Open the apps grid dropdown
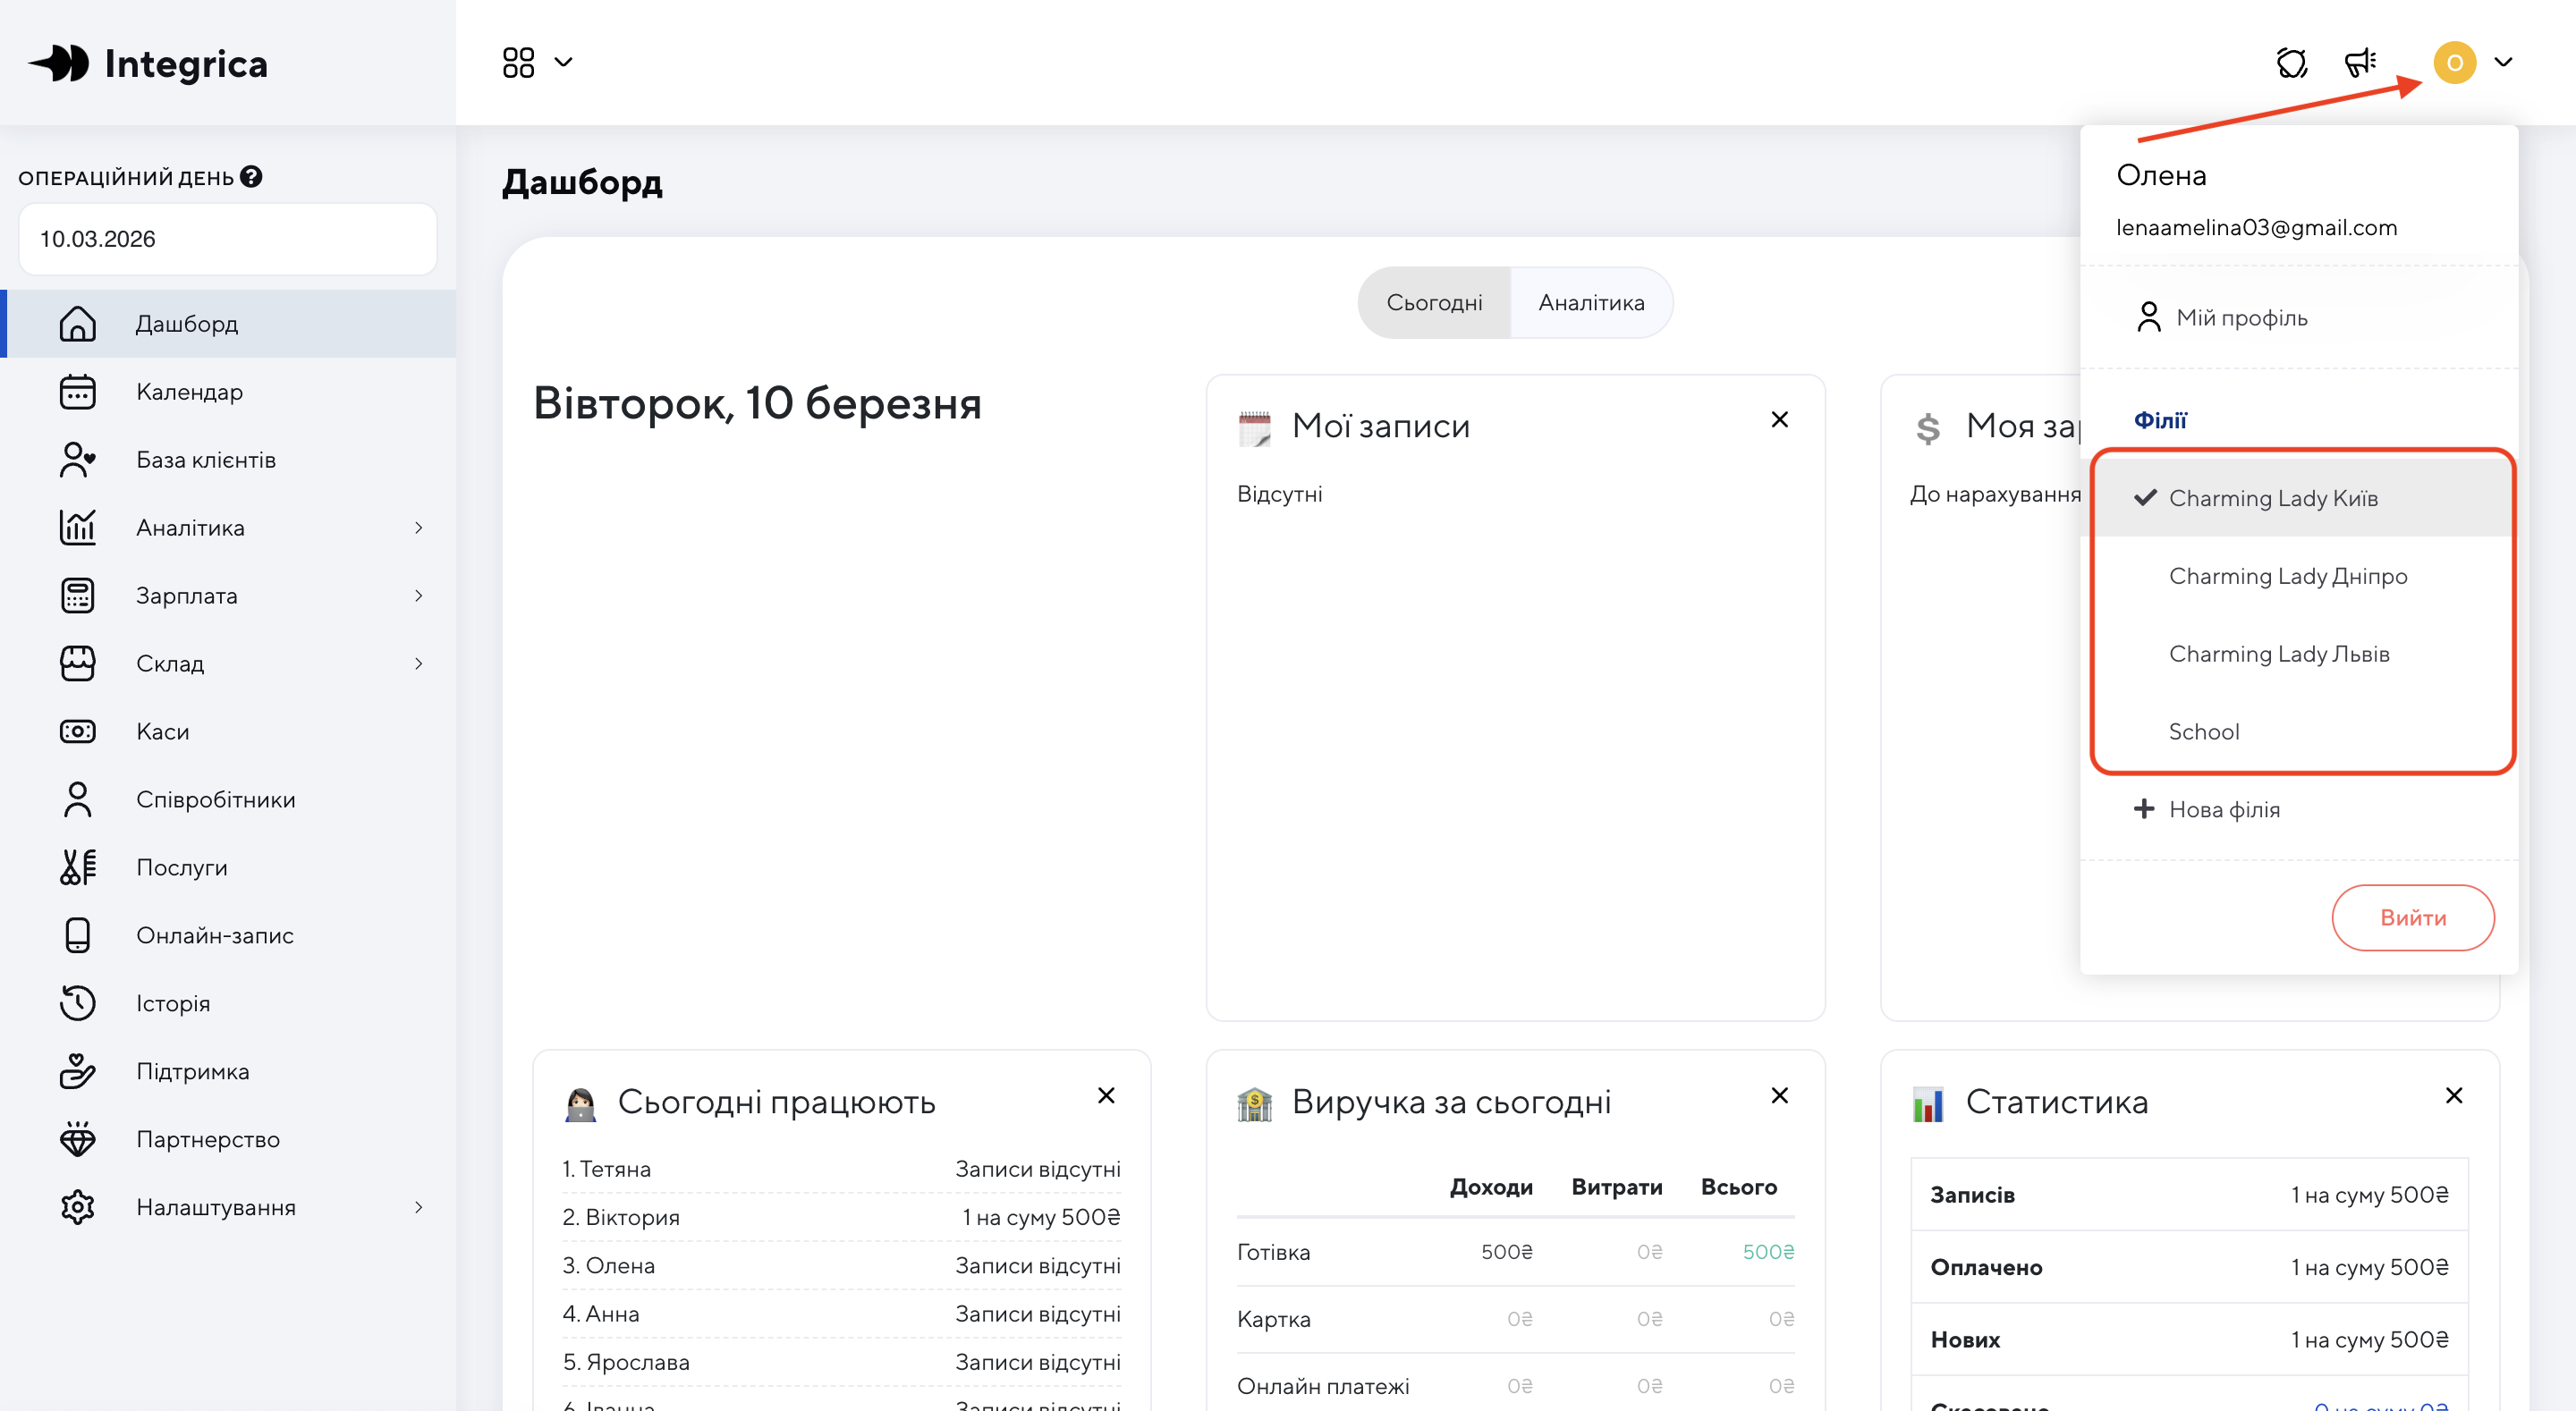This screenshot has width=2576, height=1411. (536, 63)
